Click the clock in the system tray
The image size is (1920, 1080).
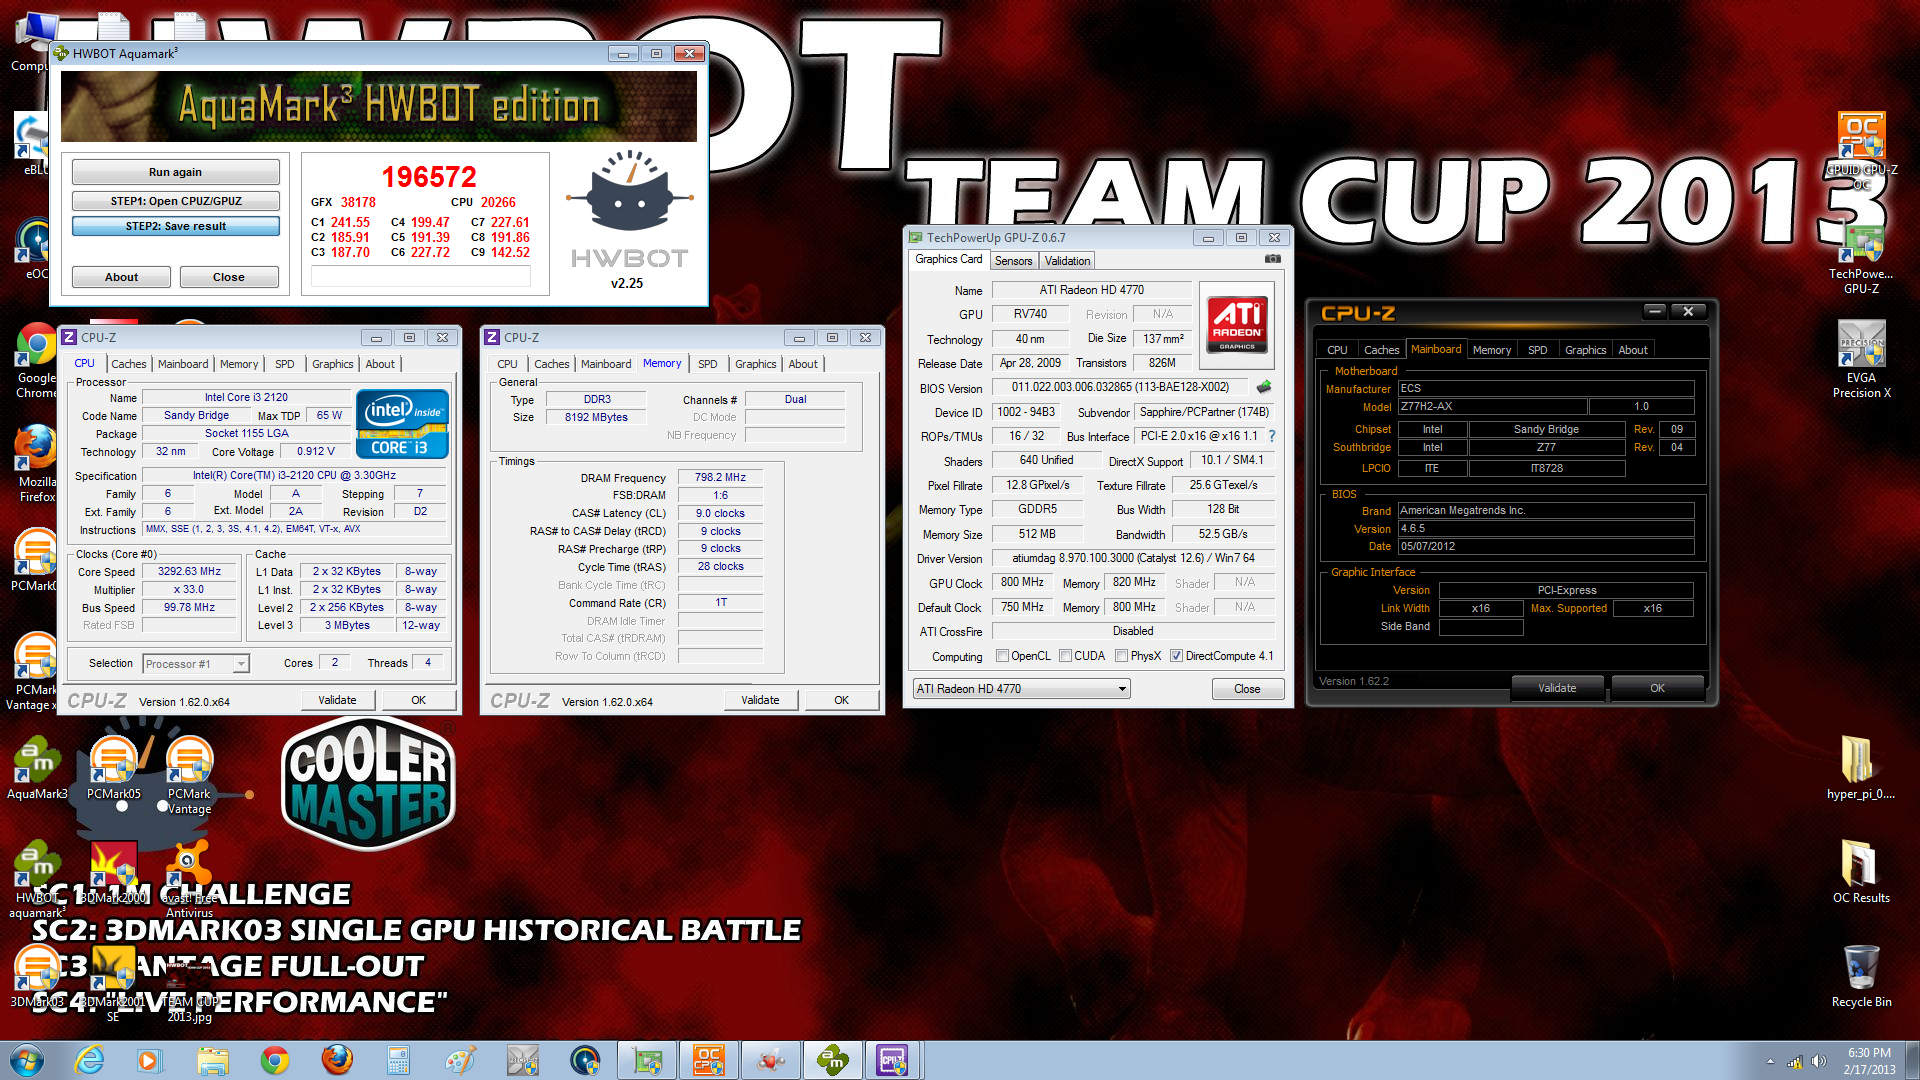[1869, 1061]
